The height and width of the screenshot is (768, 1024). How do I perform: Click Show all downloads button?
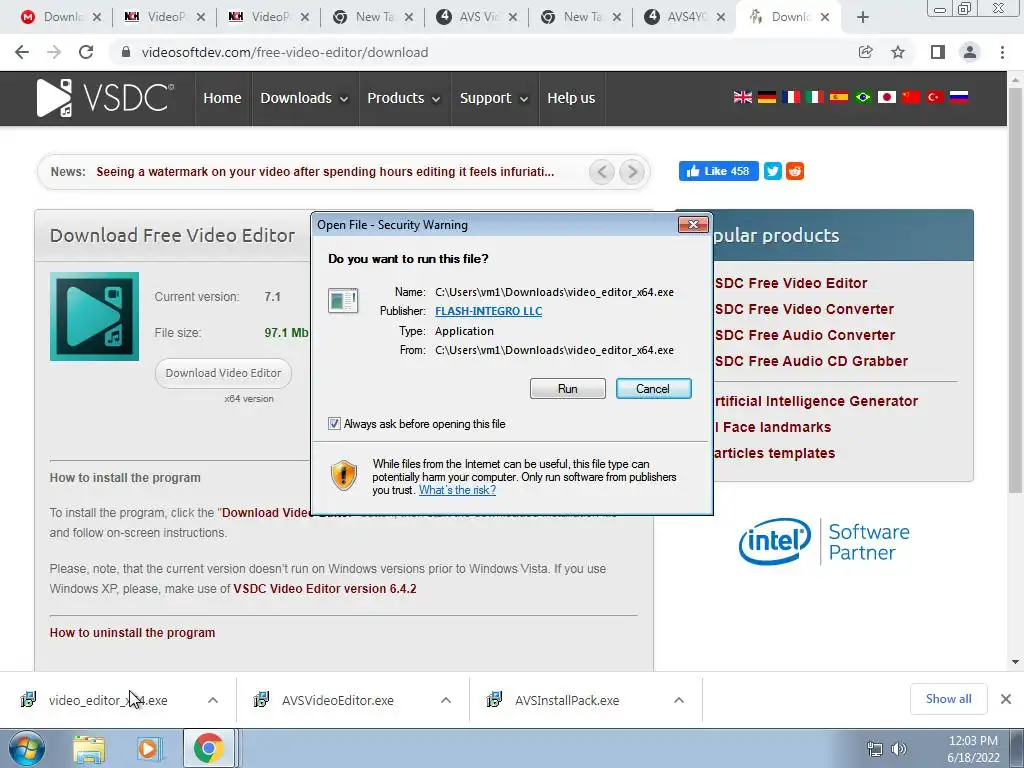tap(948, 699)
